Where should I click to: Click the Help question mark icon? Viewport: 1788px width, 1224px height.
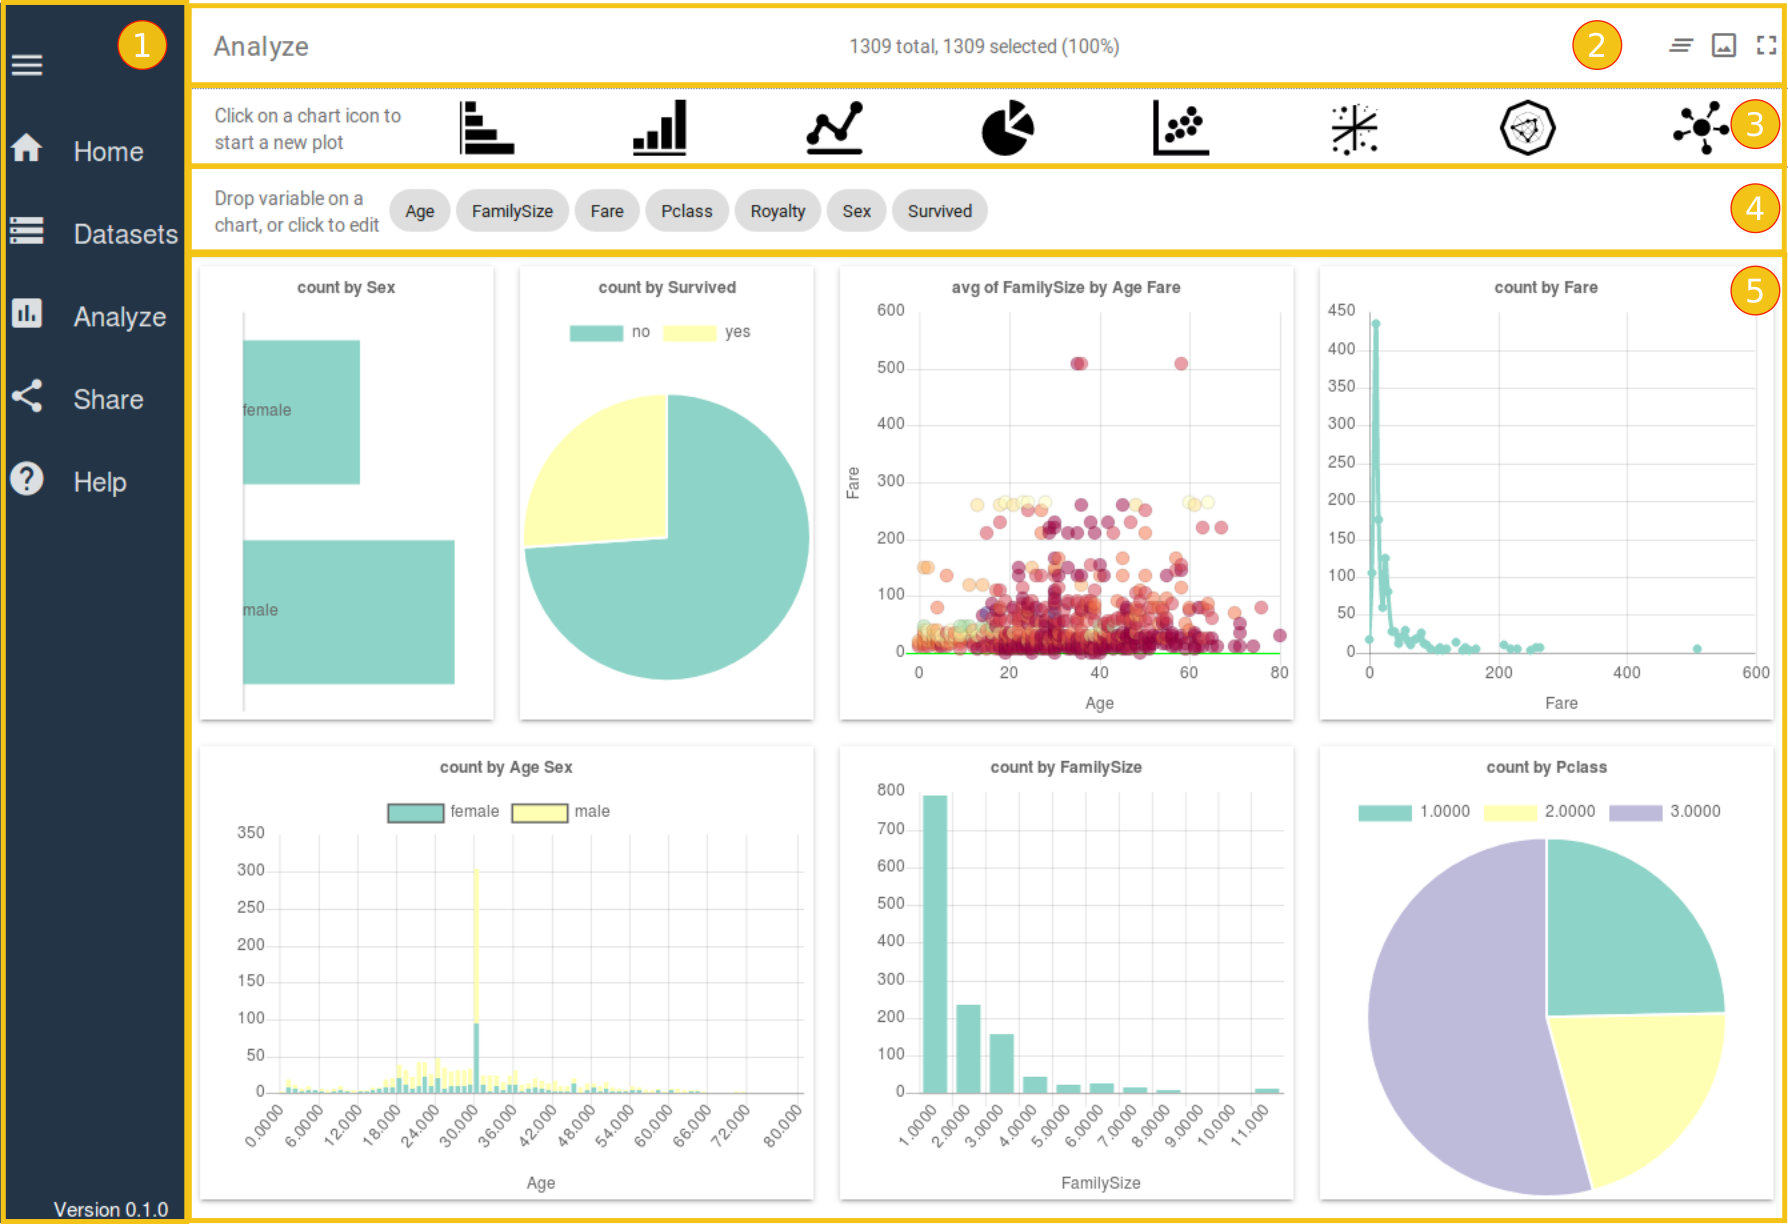coord(27,479)
